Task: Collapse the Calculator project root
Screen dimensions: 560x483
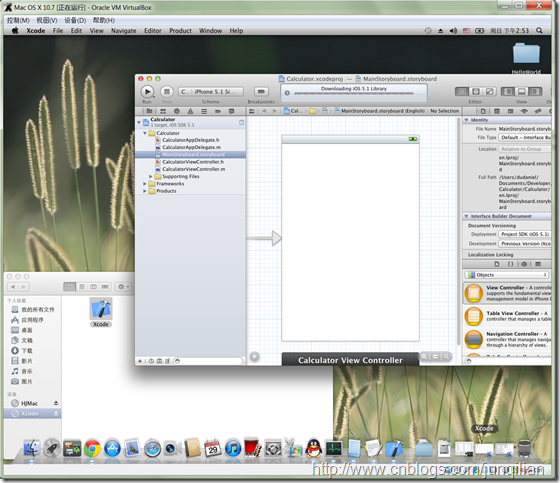Action: (x=139, y=122)
